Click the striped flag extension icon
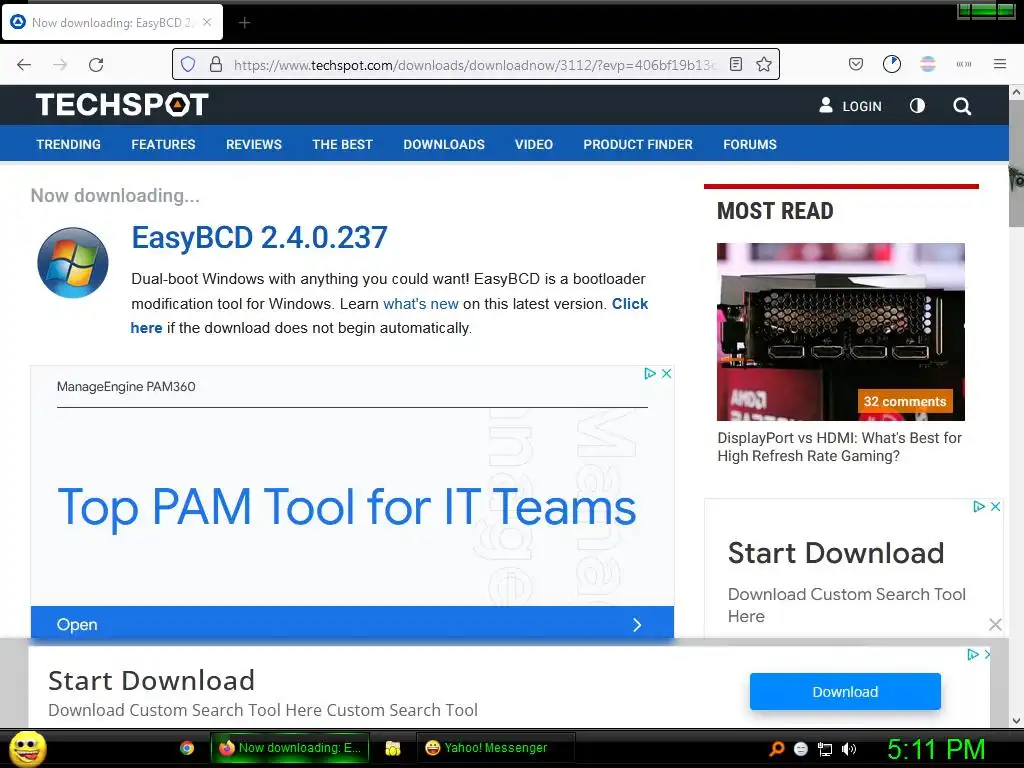This screenshot has width=1024, height=768. [927, 64]
